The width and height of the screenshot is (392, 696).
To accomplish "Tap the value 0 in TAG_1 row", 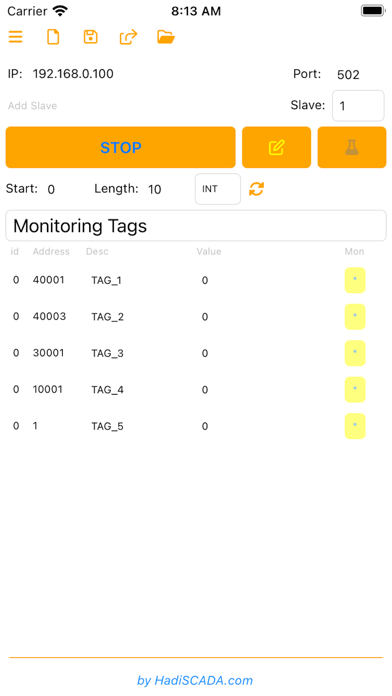I will (205, 280).
